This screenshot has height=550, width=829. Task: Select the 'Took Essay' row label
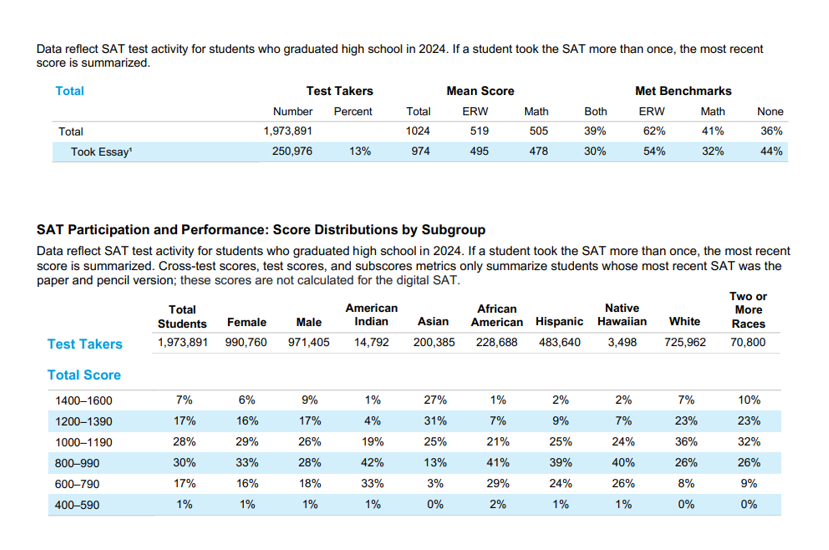102,152
